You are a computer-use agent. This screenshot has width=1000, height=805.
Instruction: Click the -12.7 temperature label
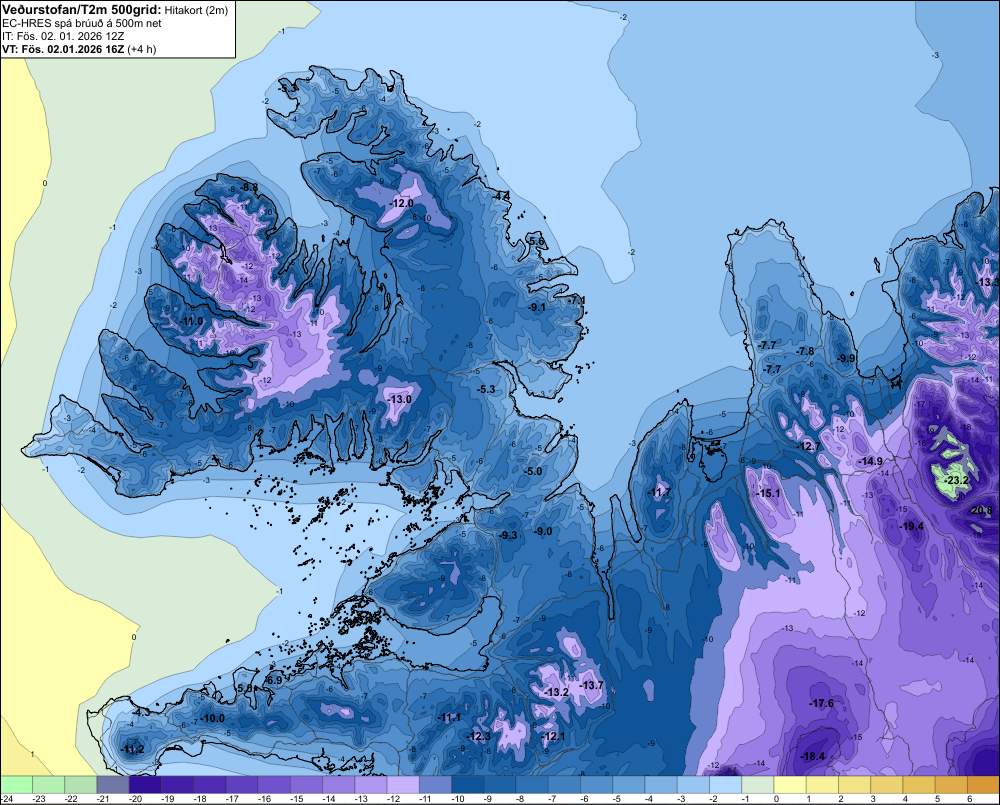809,446
